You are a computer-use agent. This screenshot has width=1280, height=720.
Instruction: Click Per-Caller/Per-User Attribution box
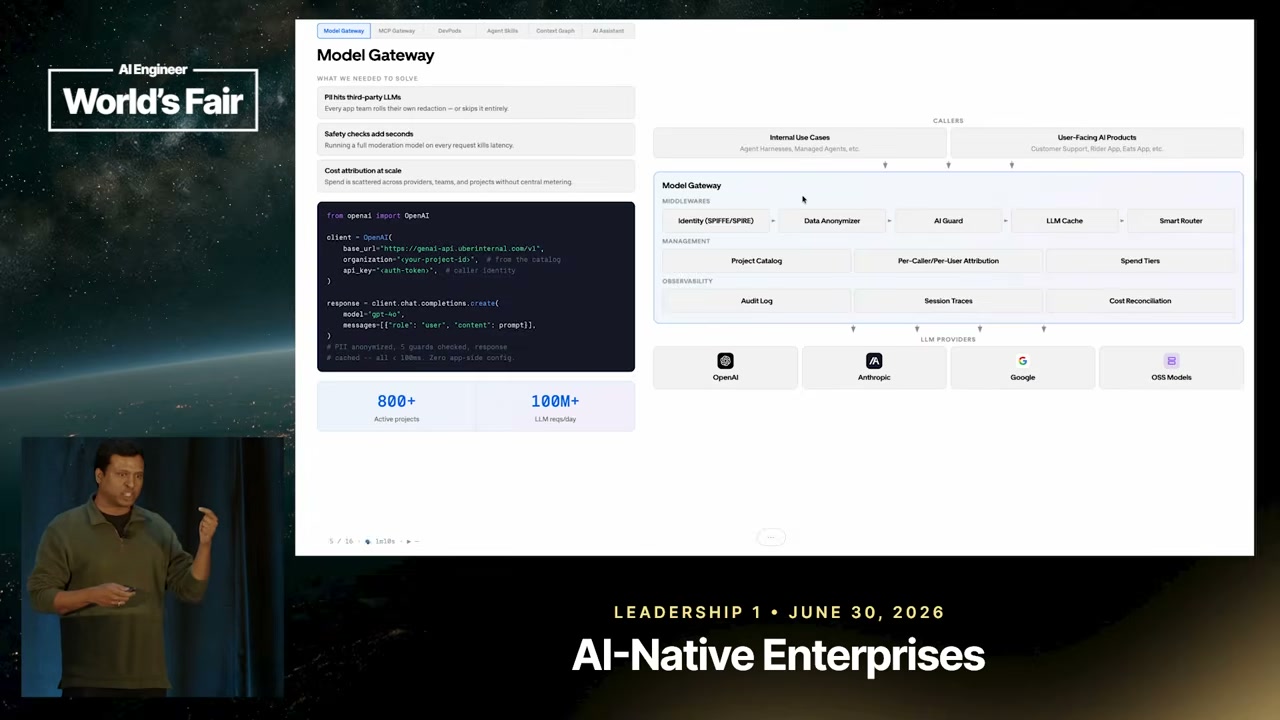[x=948, y=261]
